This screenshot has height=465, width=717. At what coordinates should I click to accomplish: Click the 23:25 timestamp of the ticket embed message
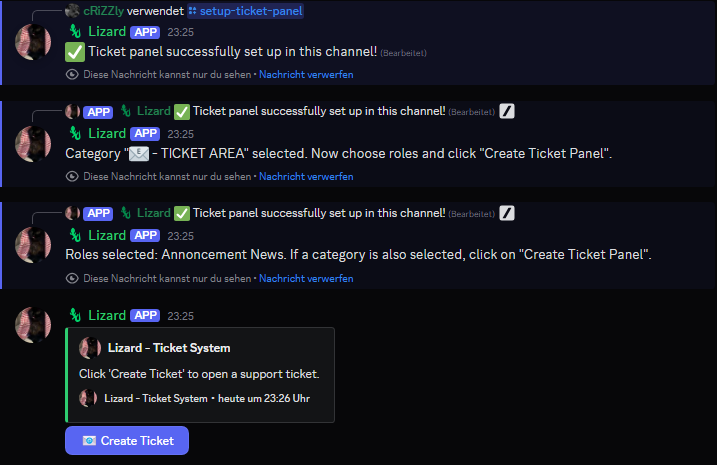click(x=180, y=316)
